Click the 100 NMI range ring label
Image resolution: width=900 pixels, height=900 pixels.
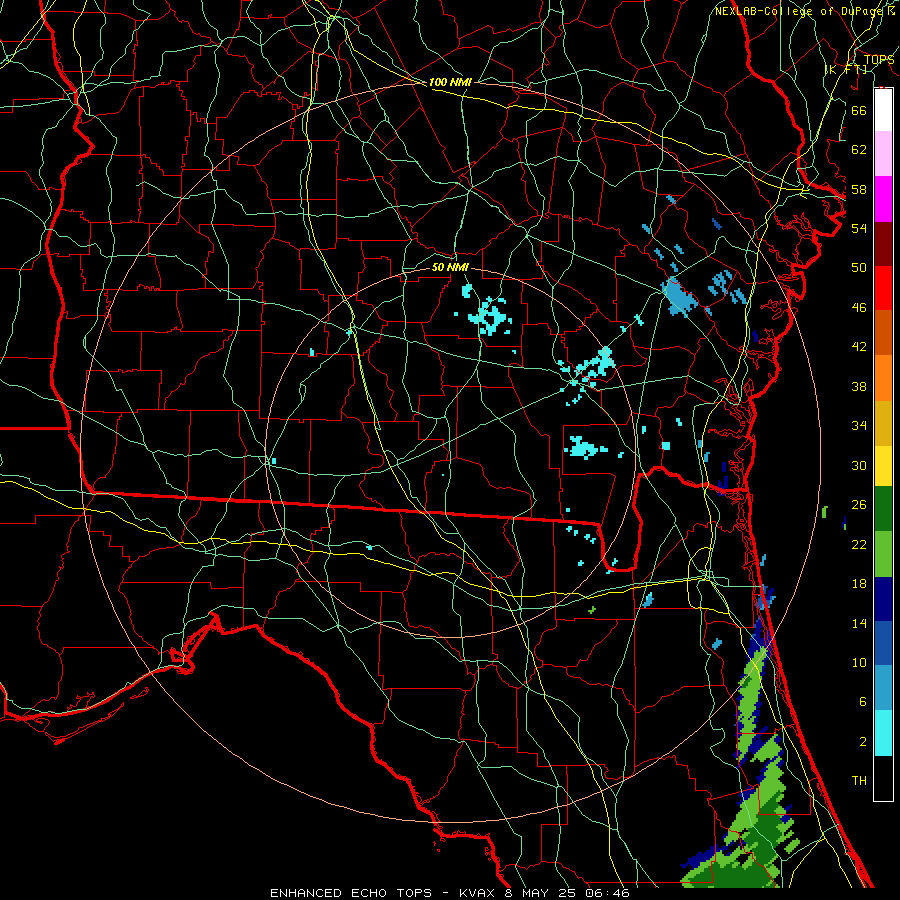[x=450, y=82]
